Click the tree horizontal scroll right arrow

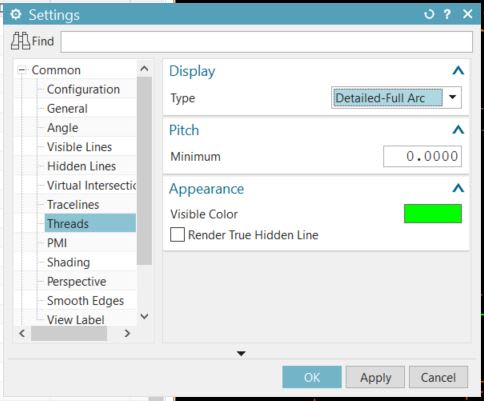point(127,333)
